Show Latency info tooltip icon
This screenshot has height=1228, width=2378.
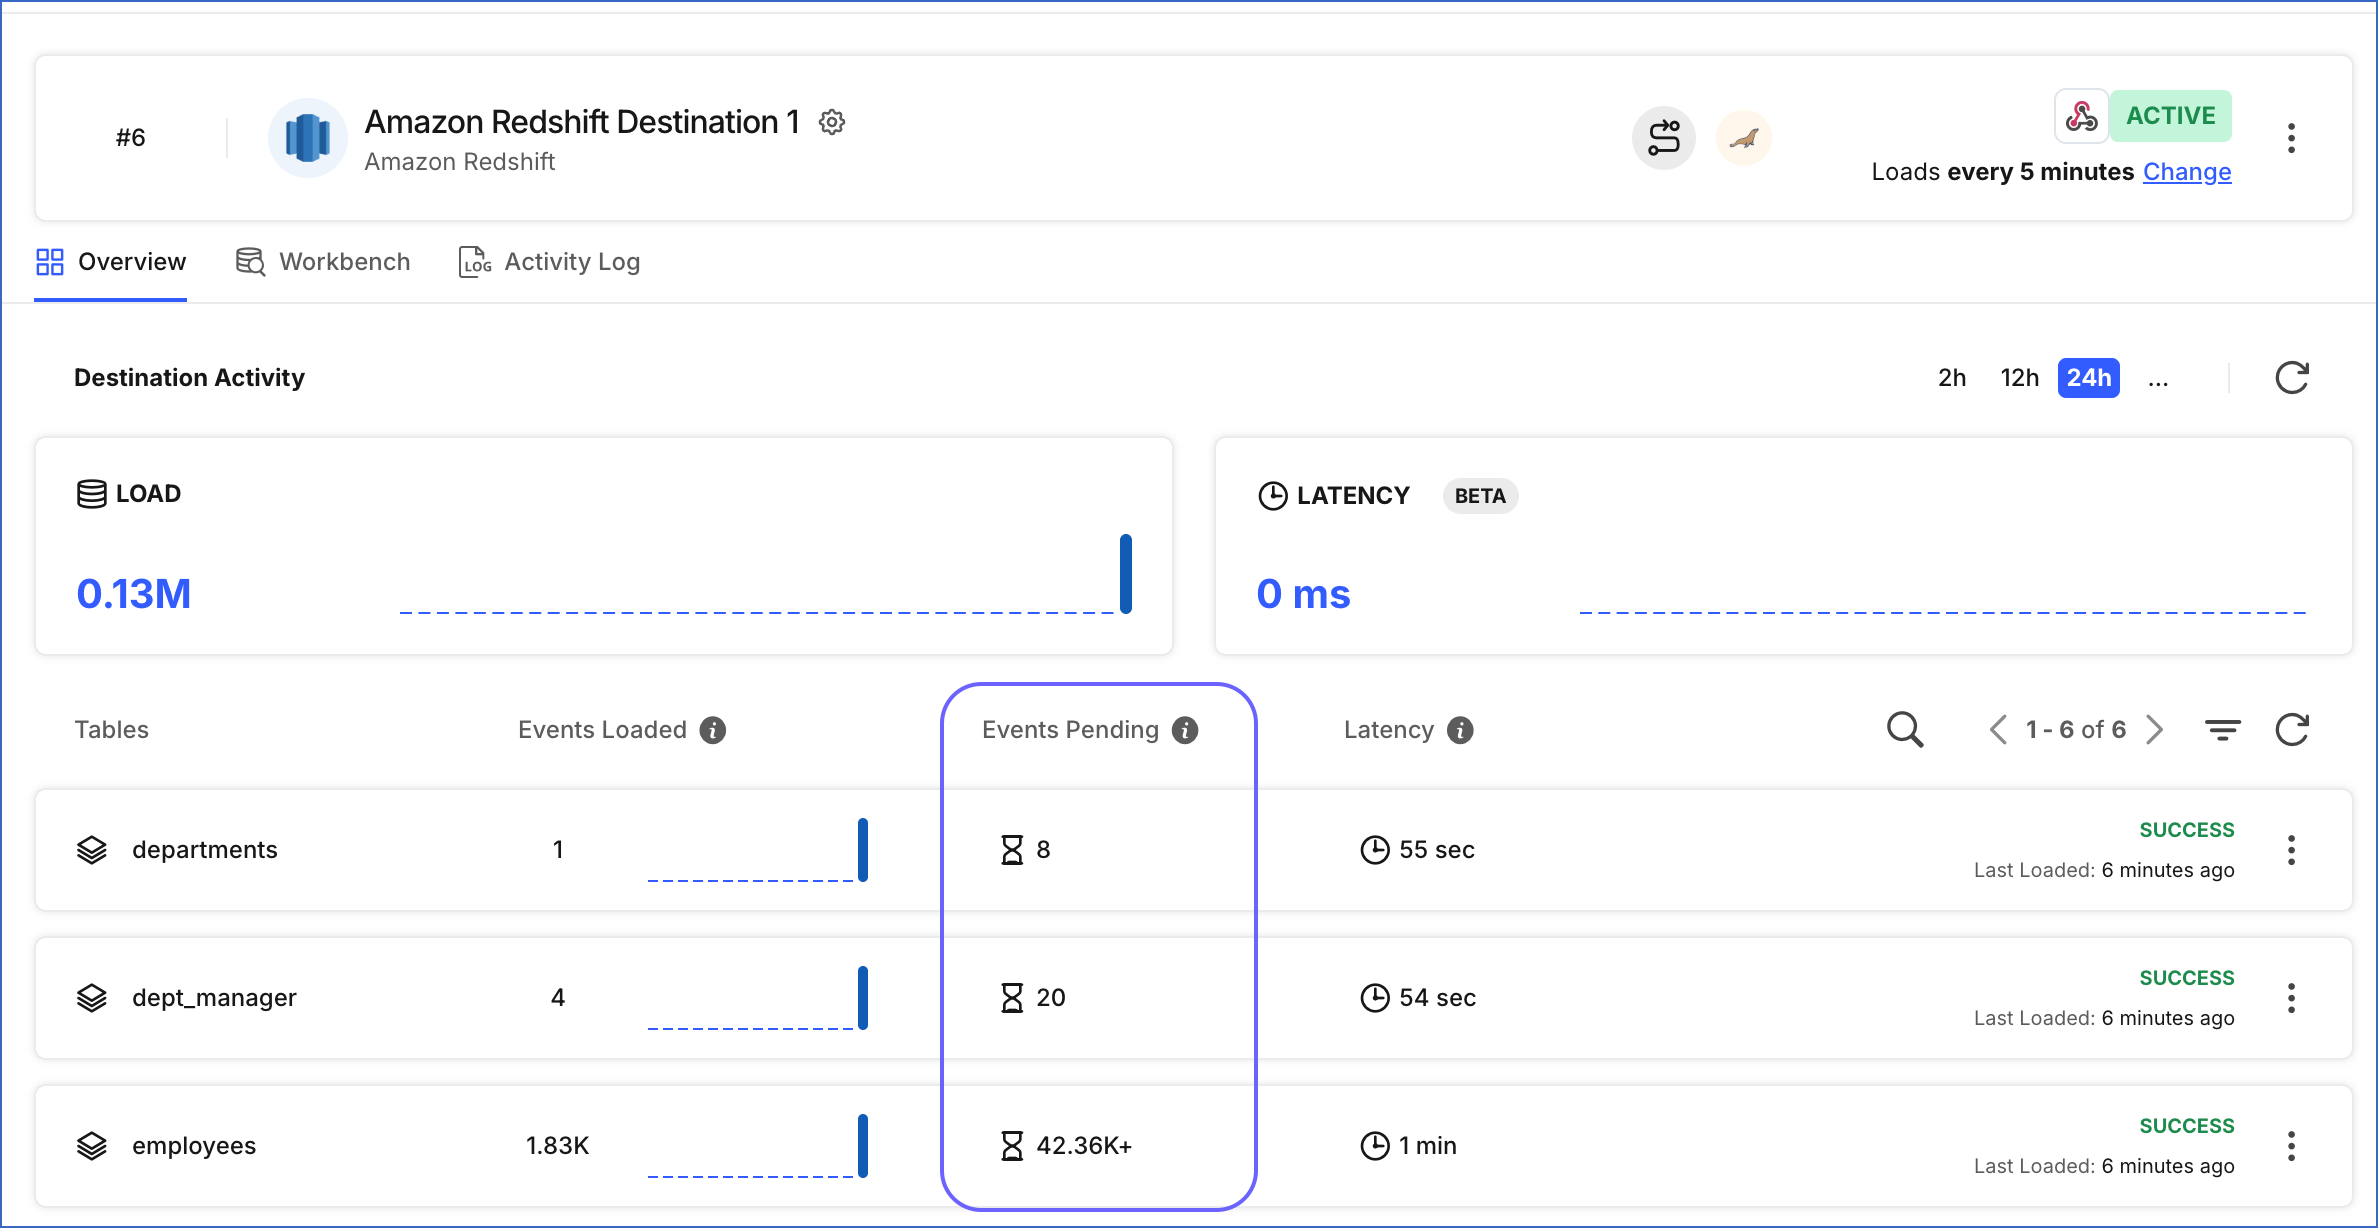(x=1460, y=730)
